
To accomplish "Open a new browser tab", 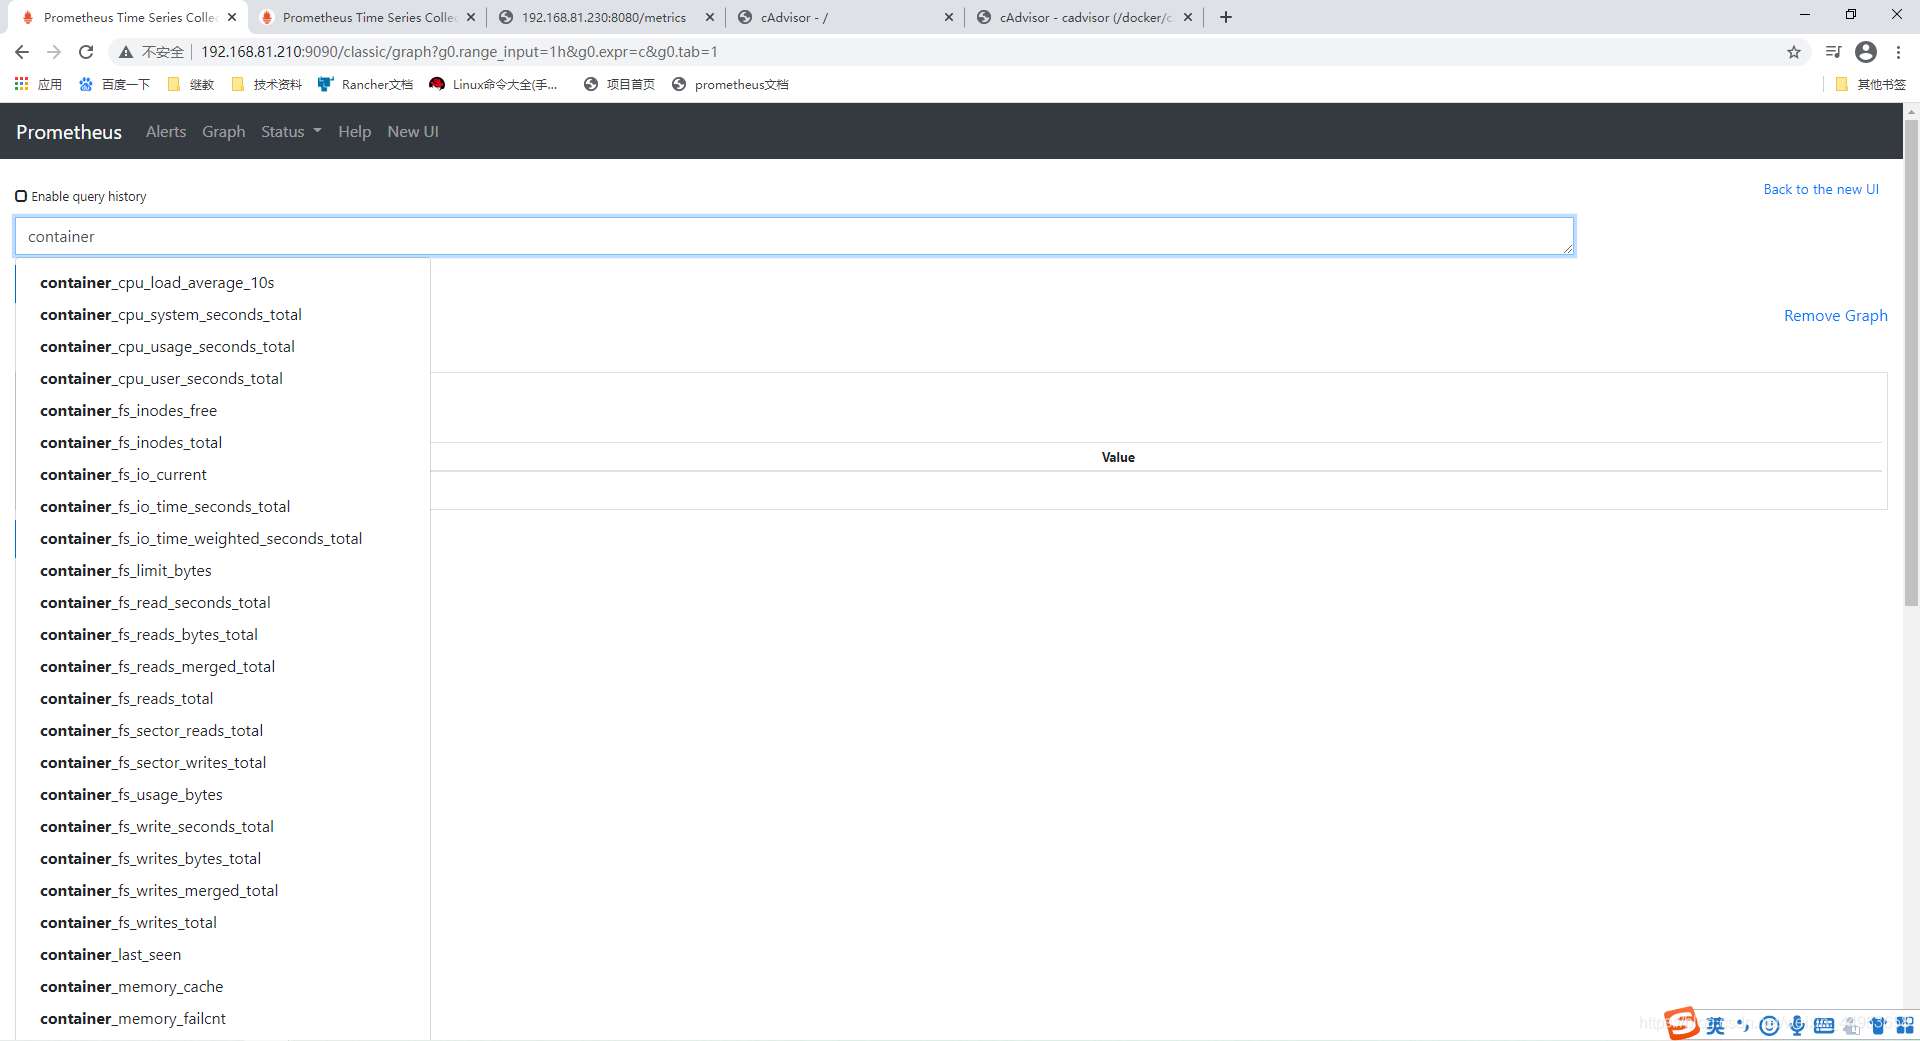I will [1226, 17].
